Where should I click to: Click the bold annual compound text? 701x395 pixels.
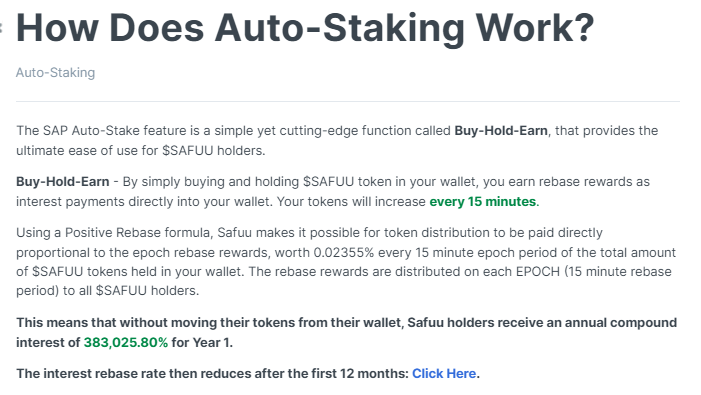click(x=621, y=323)
